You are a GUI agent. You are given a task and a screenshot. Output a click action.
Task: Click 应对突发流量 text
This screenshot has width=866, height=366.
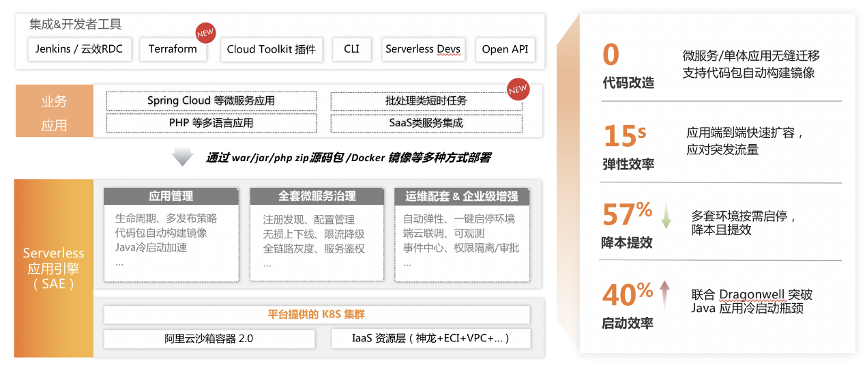point(722,150)
